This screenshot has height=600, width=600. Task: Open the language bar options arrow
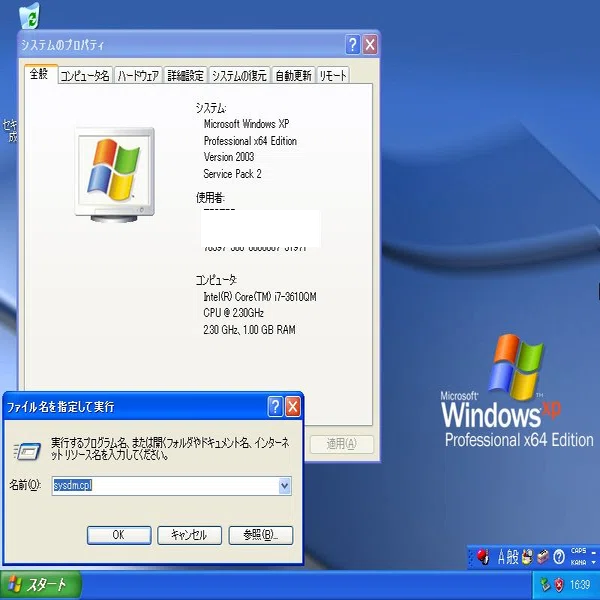pos(594,562)
